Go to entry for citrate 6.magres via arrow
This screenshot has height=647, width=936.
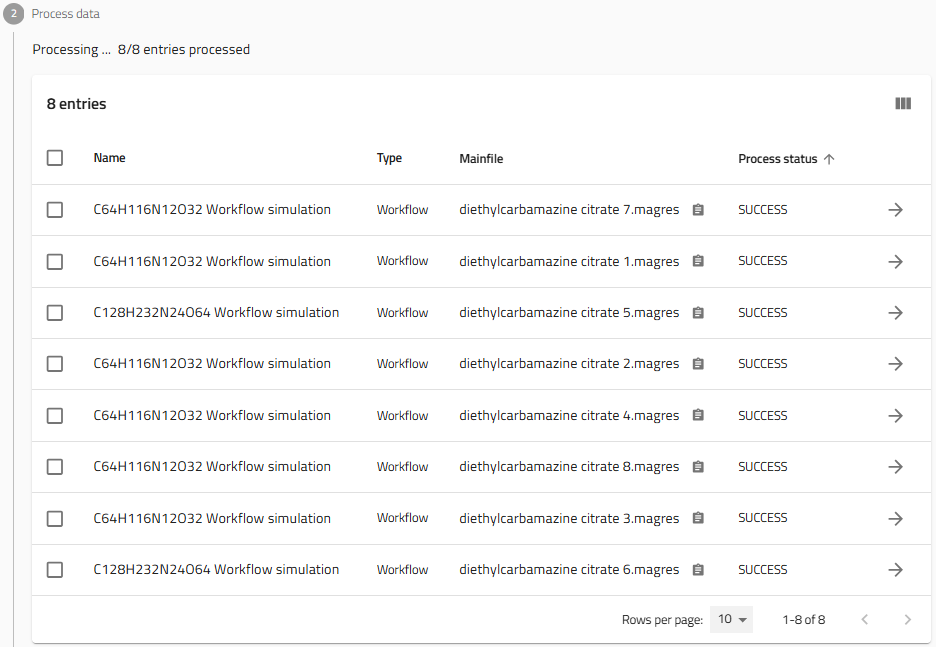tap(895, 570)
